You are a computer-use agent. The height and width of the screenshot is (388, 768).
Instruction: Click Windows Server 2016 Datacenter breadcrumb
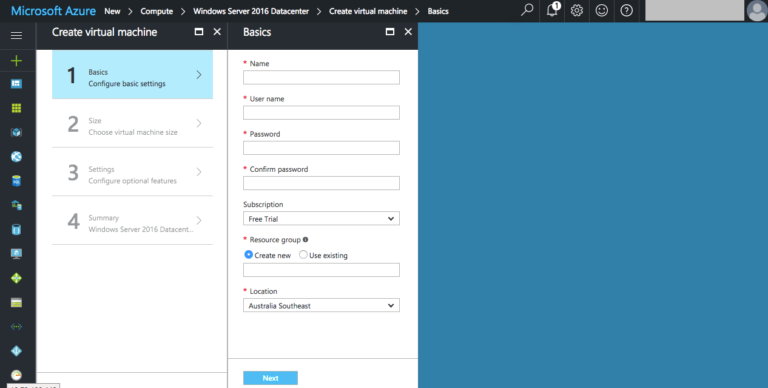point(251,11)
